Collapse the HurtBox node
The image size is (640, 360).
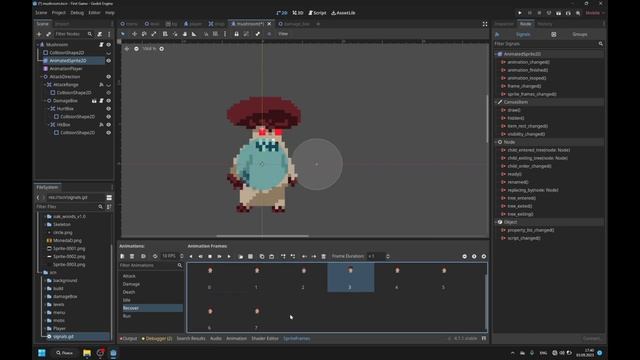pyautogui.click(x=49, y=109)
